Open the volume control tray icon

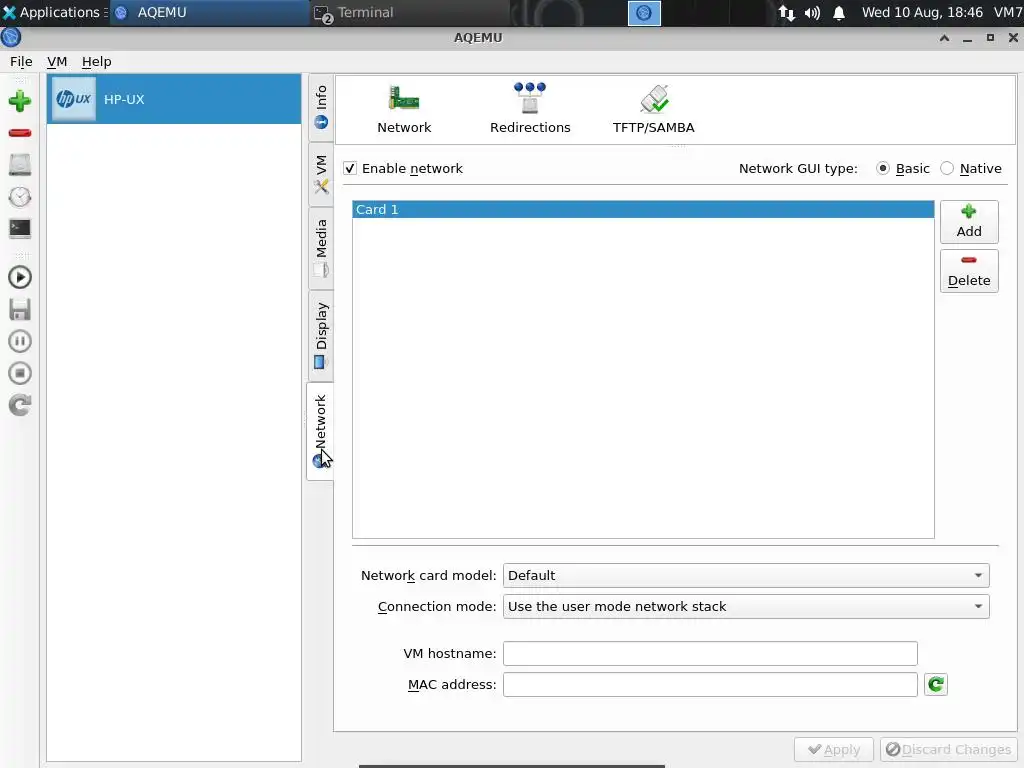[x=812, y=12]
